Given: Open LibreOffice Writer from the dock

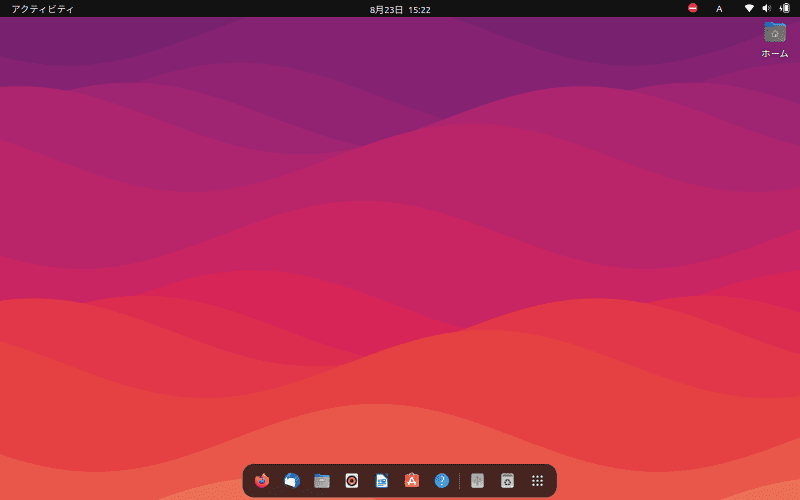Looking at the screenshot, I should (x=382, y=481).
